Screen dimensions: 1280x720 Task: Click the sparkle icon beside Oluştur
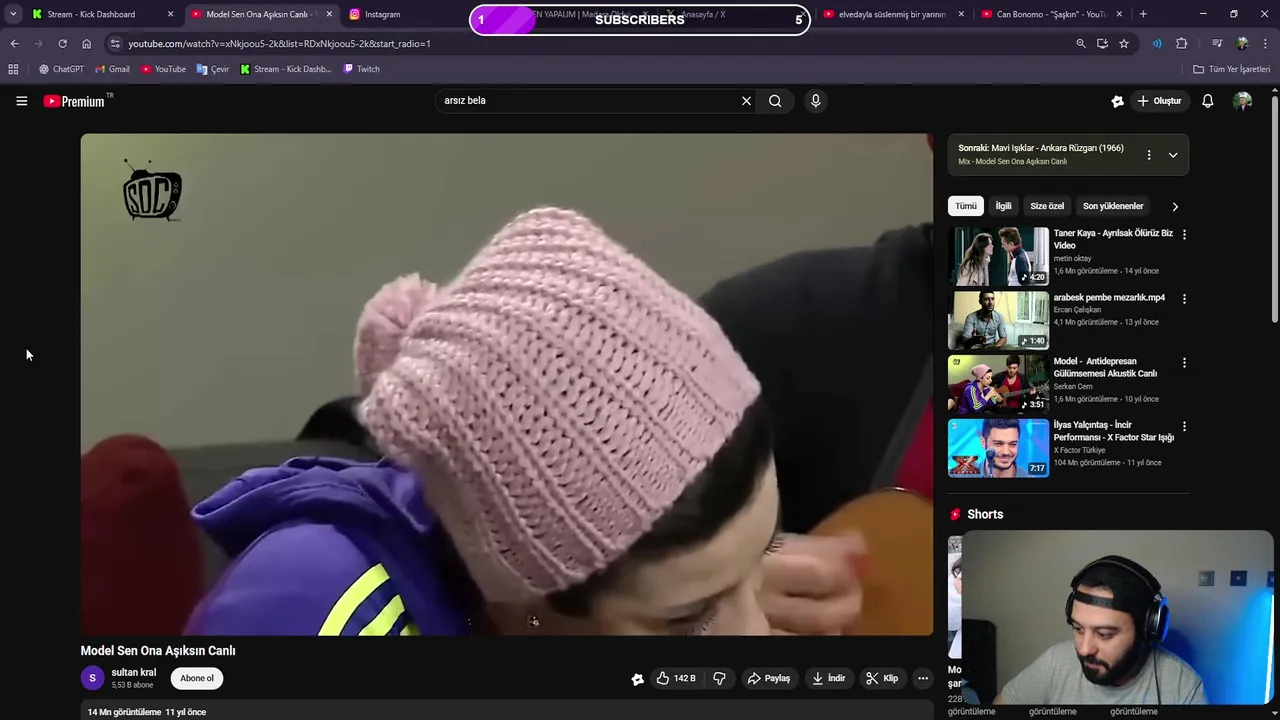pyautogui.click(x=1117, y=101)
